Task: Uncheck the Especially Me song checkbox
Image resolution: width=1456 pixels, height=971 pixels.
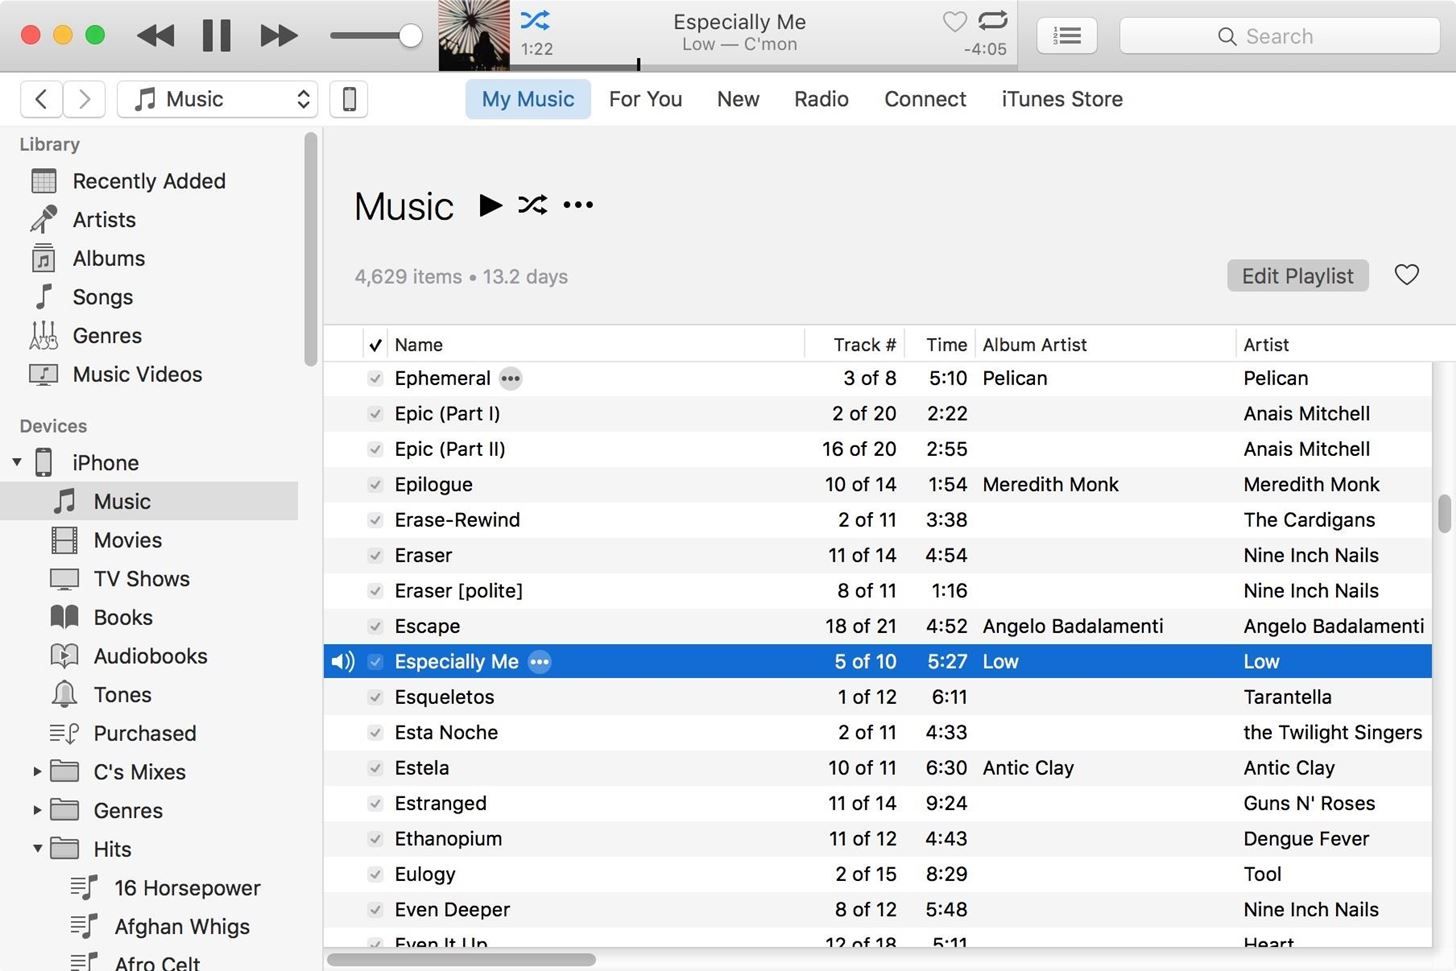Action: tap(375, 662)
